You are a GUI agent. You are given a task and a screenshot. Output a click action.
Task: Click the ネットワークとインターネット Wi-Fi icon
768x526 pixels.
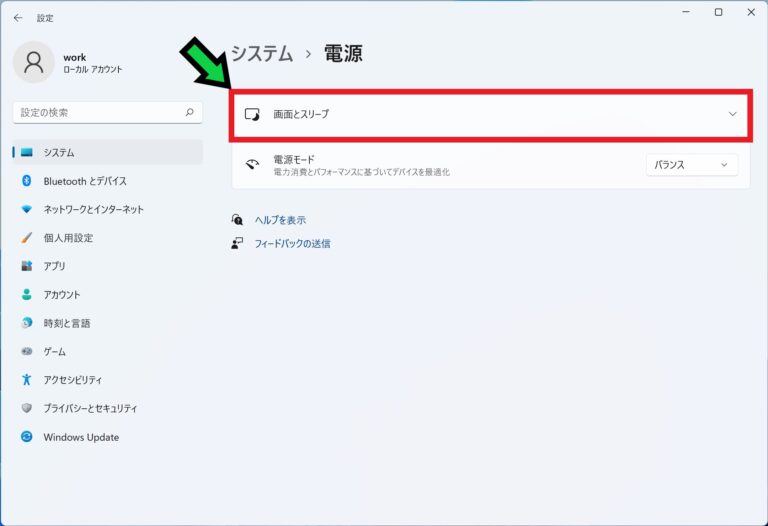click(x=27, y=209)
